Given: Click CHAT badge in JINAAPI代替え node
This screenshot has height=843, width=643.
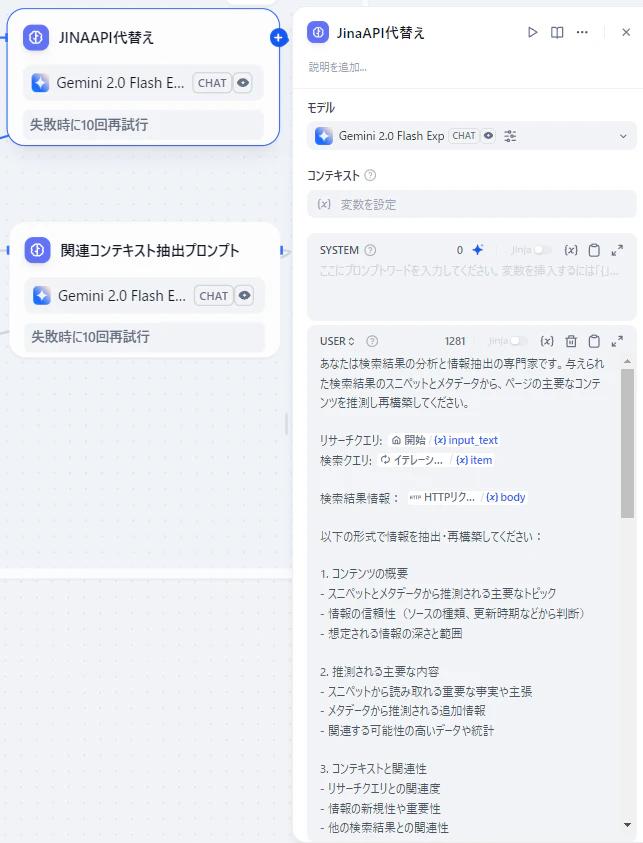Looking at the screenshot, I should click(212, 83).
